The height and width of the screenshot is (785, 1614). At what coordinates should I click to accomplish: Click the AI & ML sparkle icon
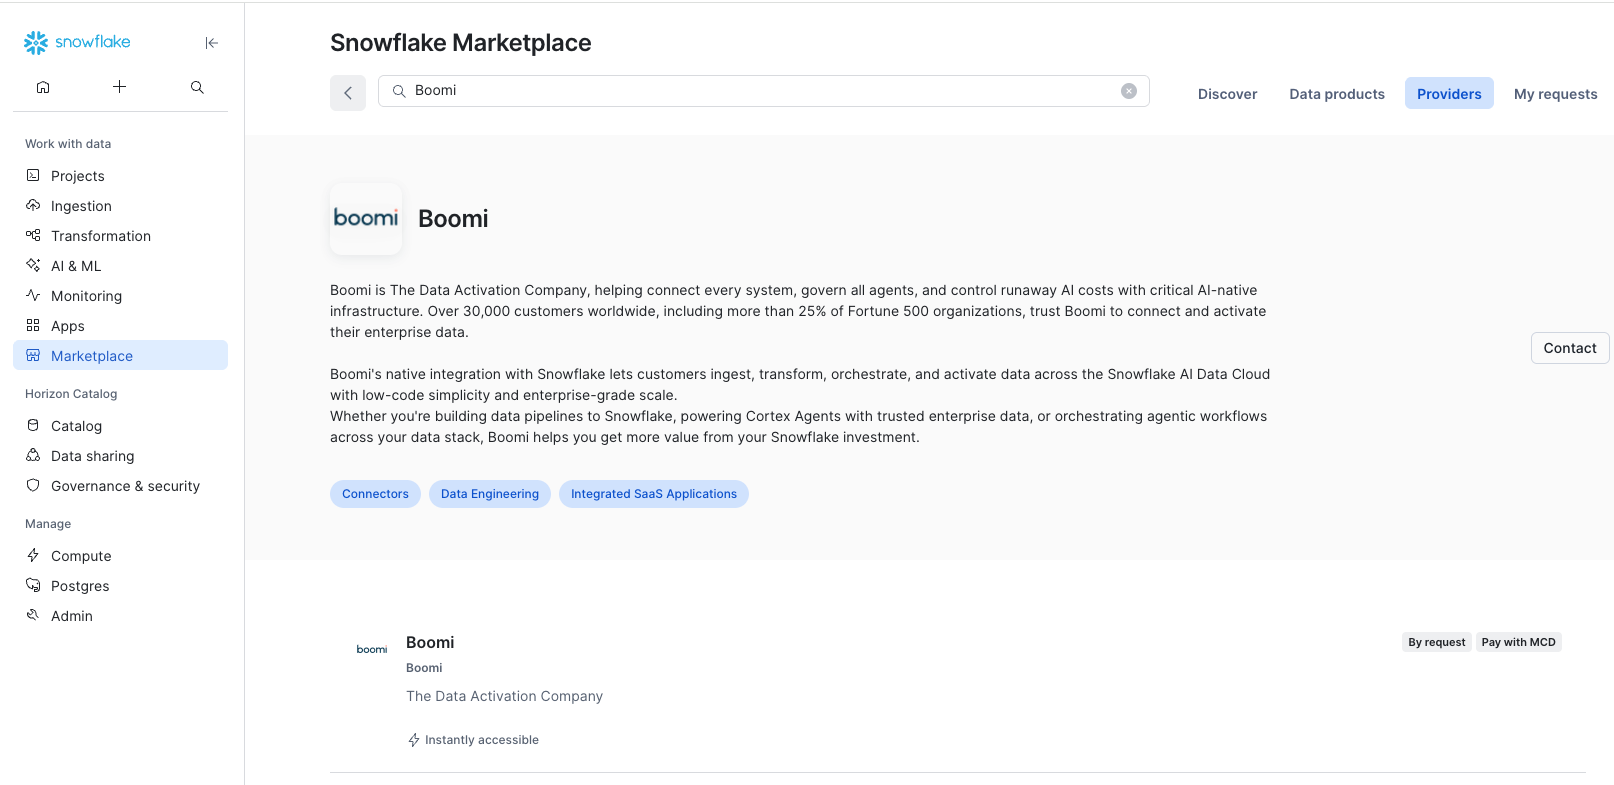point(33,265)
